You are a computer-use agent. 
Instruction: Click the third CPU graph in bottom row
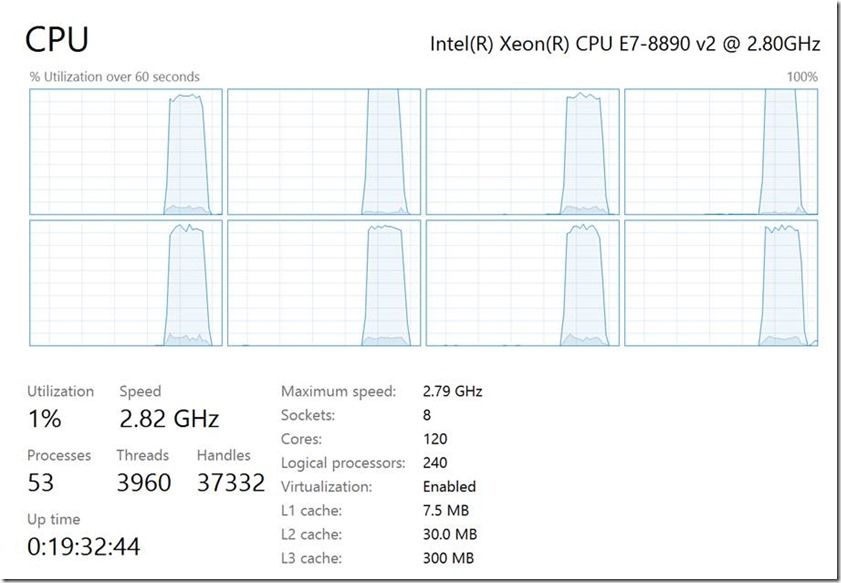[x=522, y=283]
